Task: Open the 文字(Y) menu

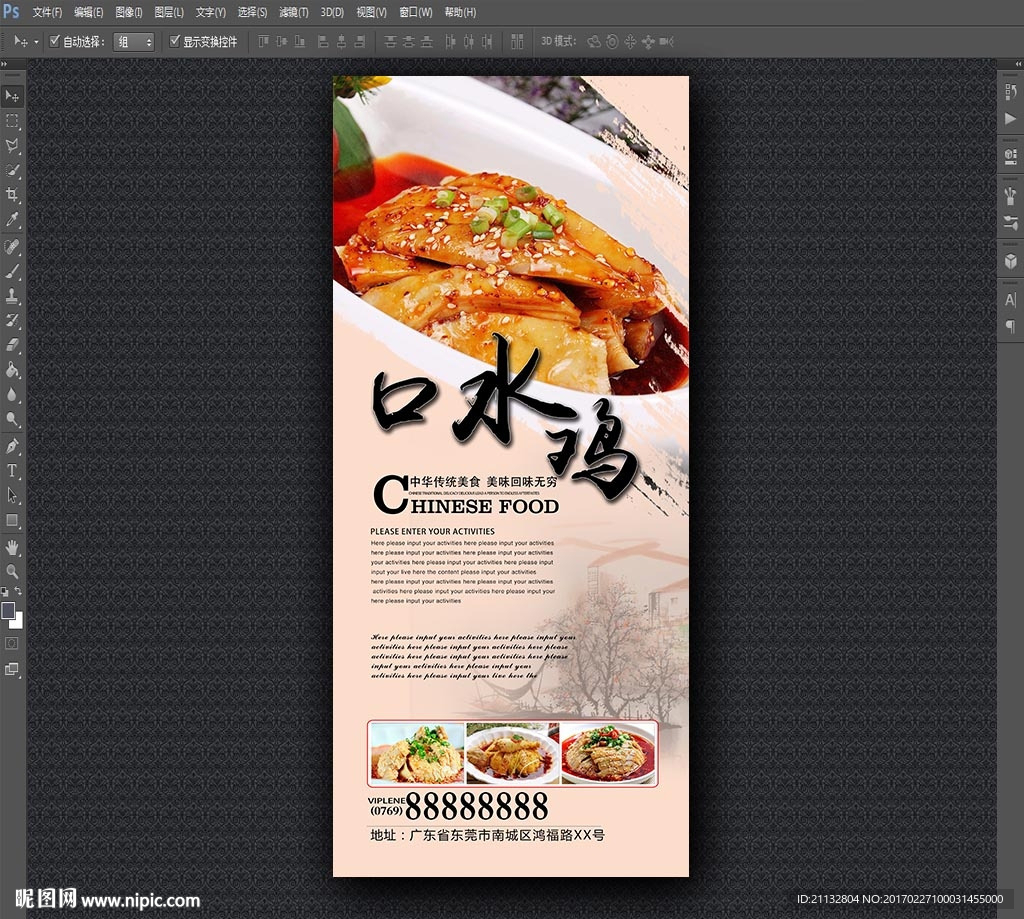Action: coord(210,12)
